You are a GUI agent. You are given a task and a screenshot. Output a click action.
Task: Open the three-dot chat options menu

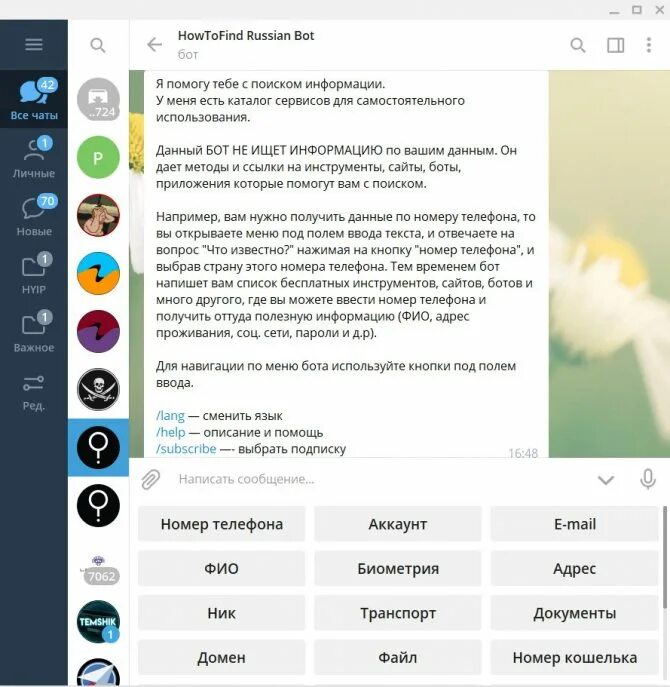[649, 45]
